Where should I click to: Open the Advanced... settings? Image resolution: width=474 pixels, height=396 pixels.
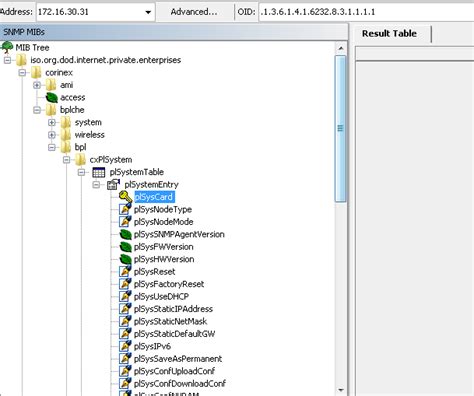coord(194,12)
